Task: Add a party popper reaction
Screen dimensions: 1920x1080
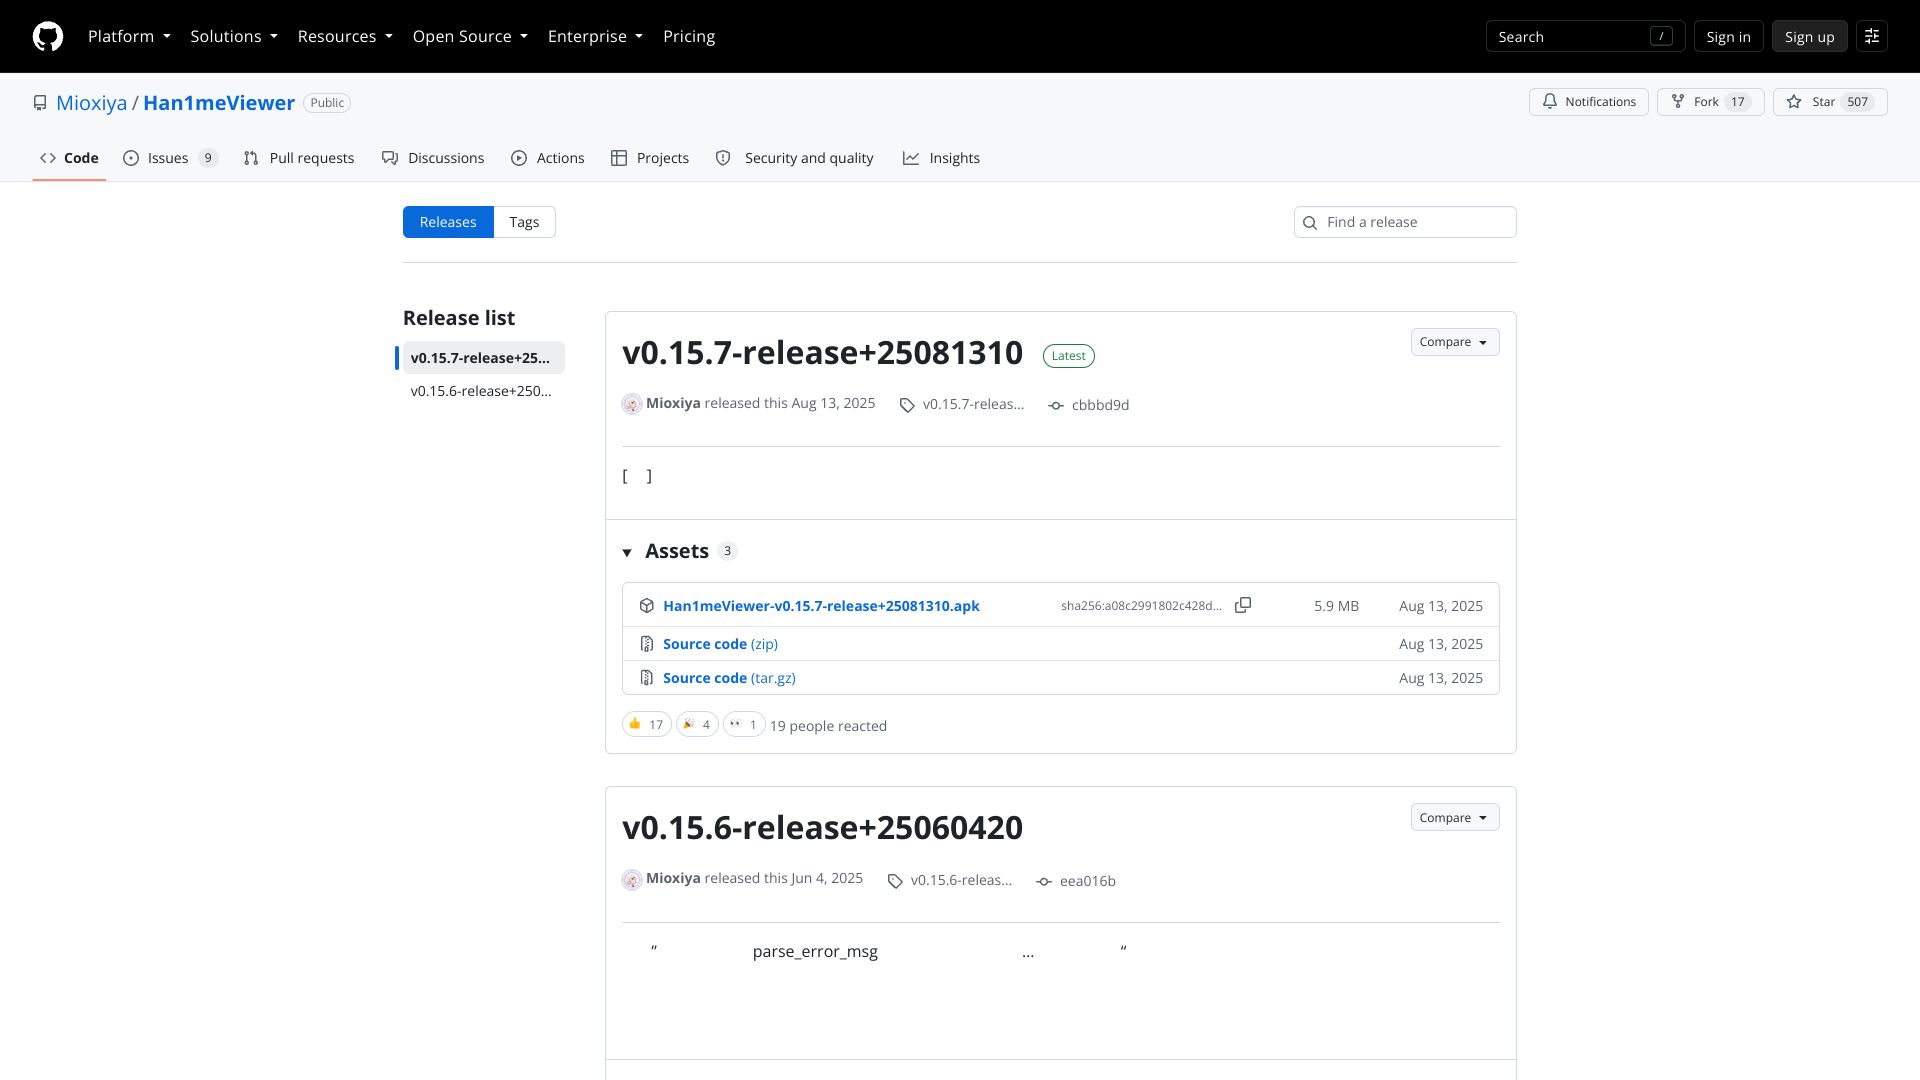Action: [x=697, y=724]
